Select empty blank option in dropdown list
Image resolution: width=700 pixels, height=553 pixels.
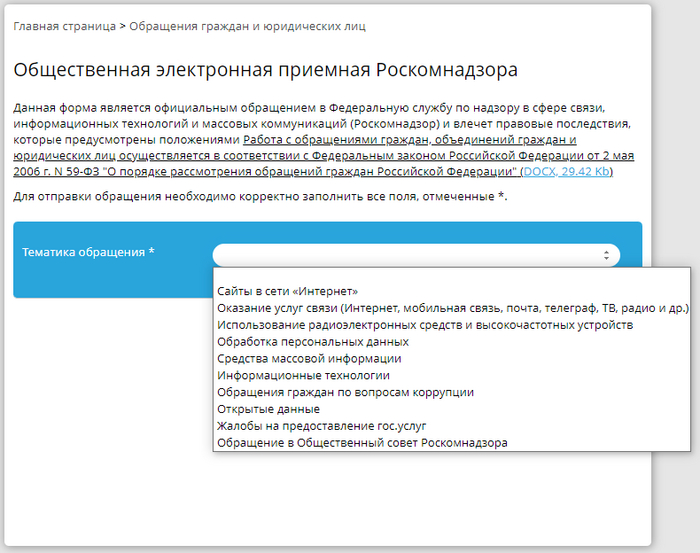[452, 277]
